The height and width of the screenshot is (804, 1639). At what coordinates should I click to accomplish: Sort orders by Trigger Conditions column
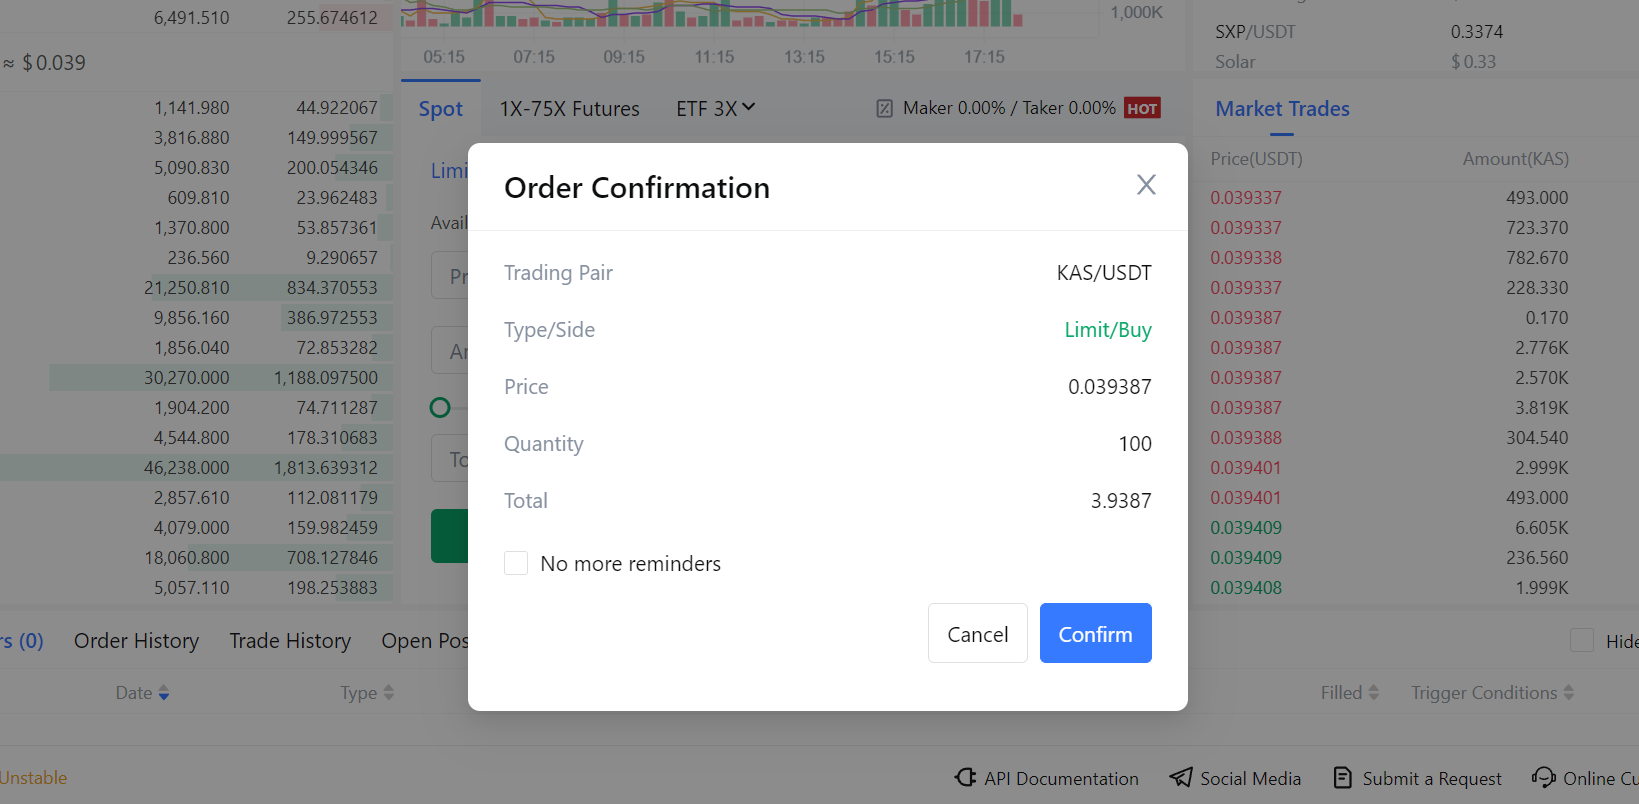[1492, 692]
